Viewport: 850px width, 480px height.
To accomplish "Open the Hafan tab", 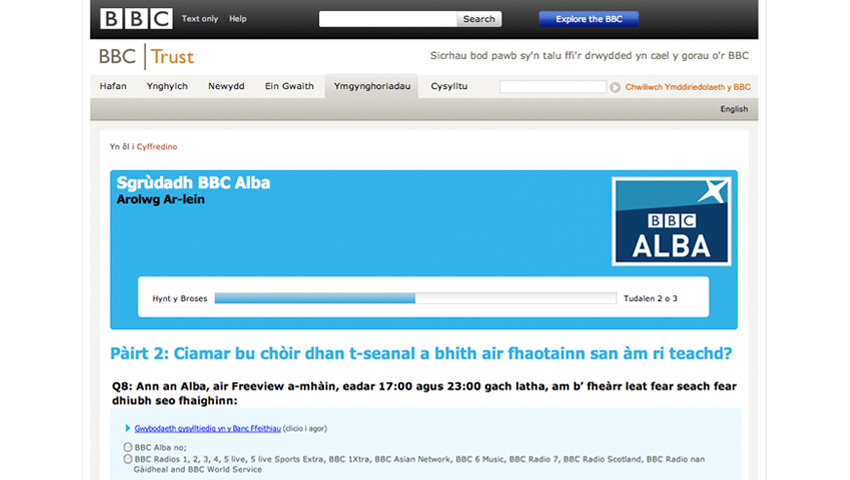I will [113, 87].
